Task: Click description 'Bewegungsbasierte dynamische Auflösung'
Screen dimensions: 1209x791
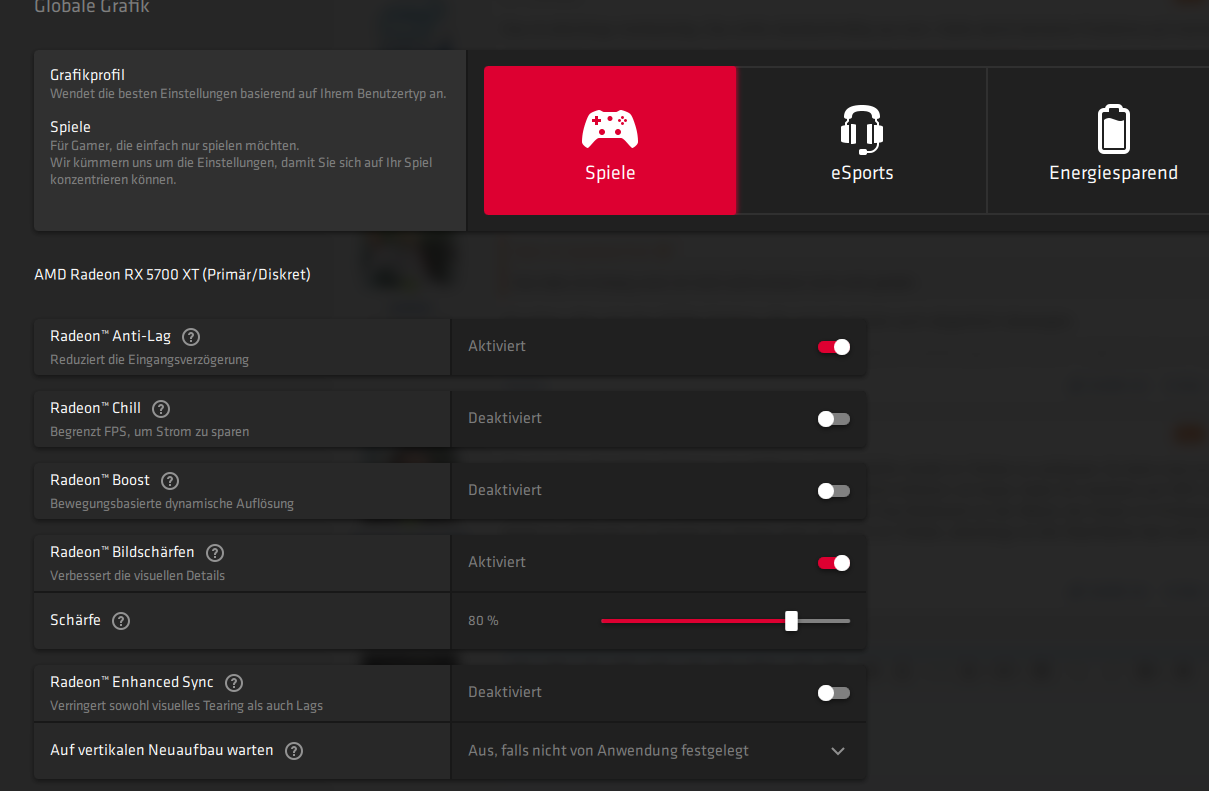Action: click(x=172, y=504)
